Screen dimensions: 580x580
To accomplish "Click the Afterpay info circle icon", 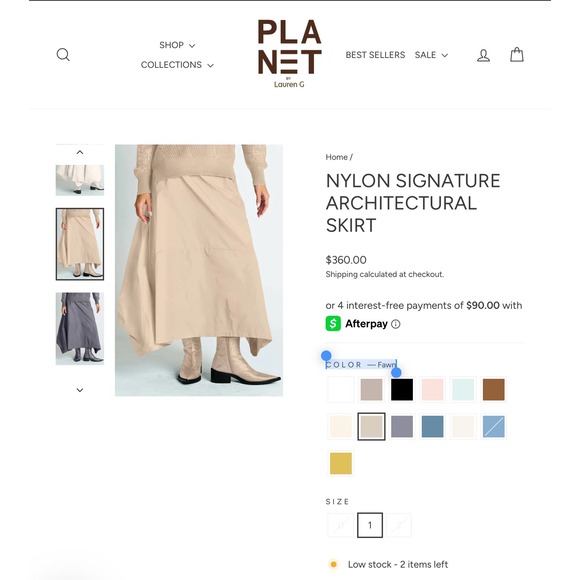I will [x=395, y=324].
